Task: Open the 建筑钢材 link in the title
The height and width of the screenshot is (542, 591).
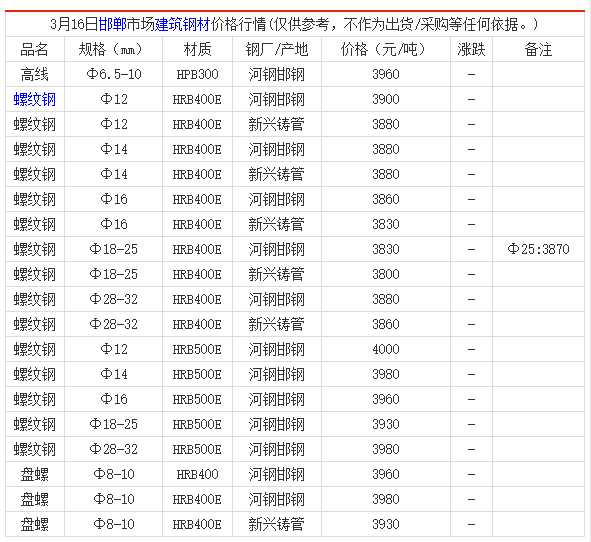Action: point(182,24)
